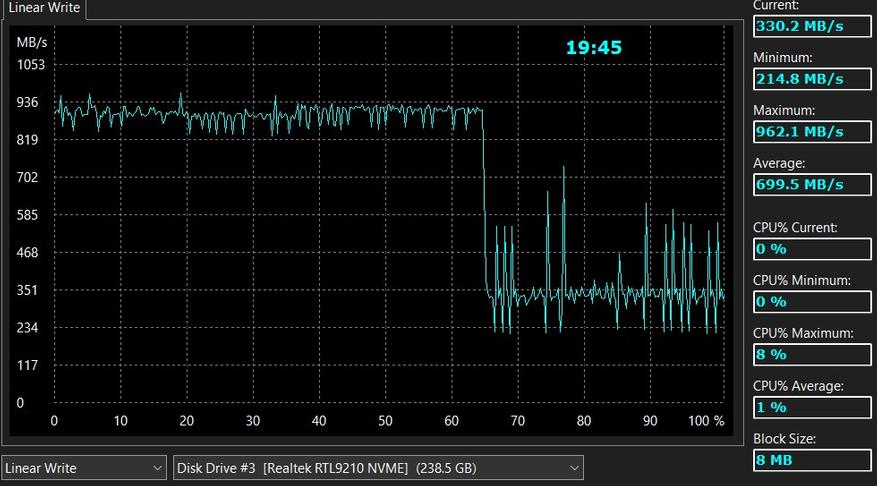Viewport: 877px width, 486px height.
Task: Click the 936 label on the vertical axis
Action: pos(27,102)
